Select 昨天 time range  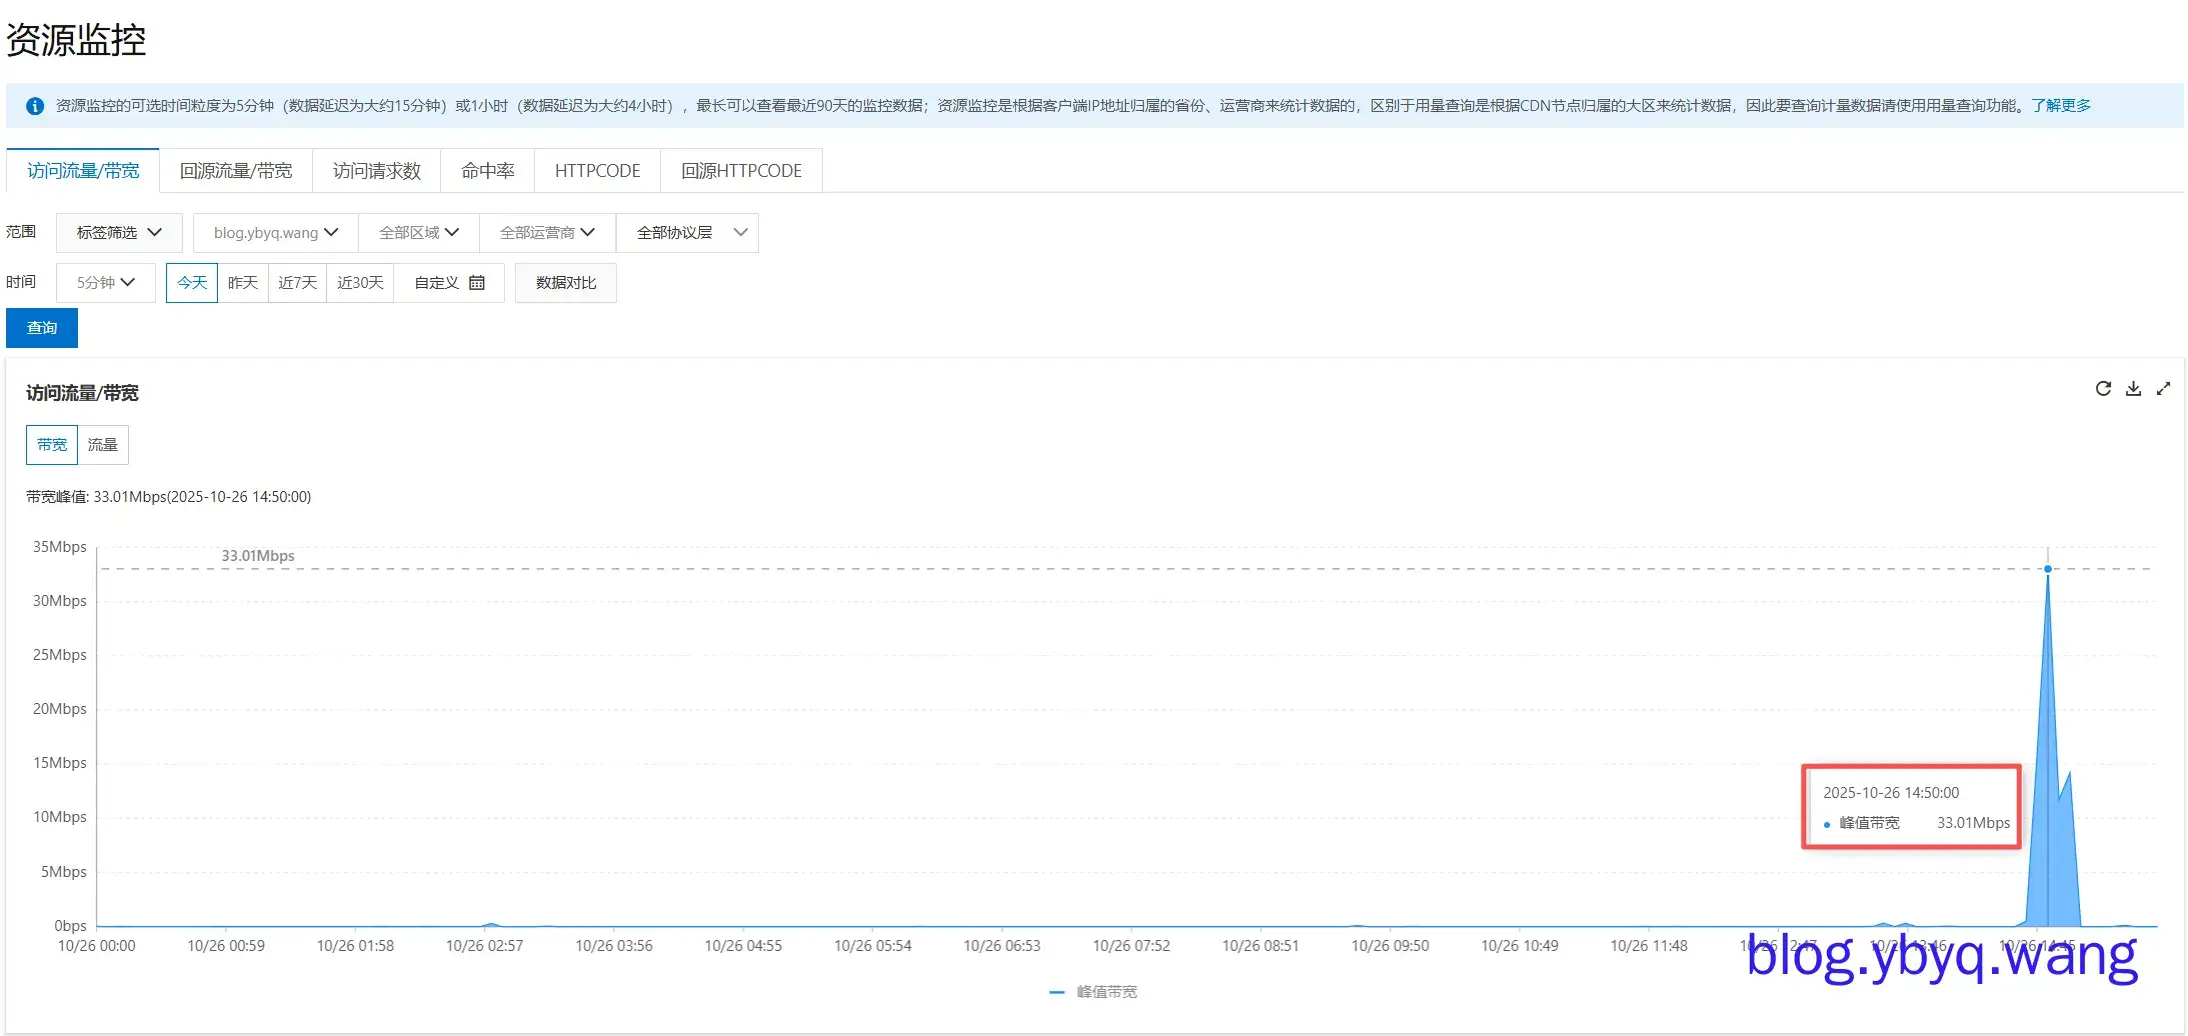click(x=243, y=283)
